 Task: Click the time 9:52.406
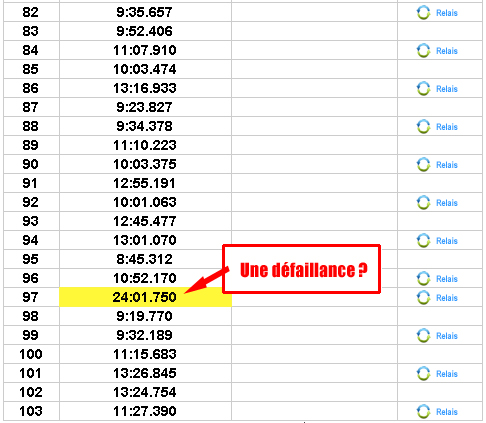pyautogui.click(x=144, y=31)
